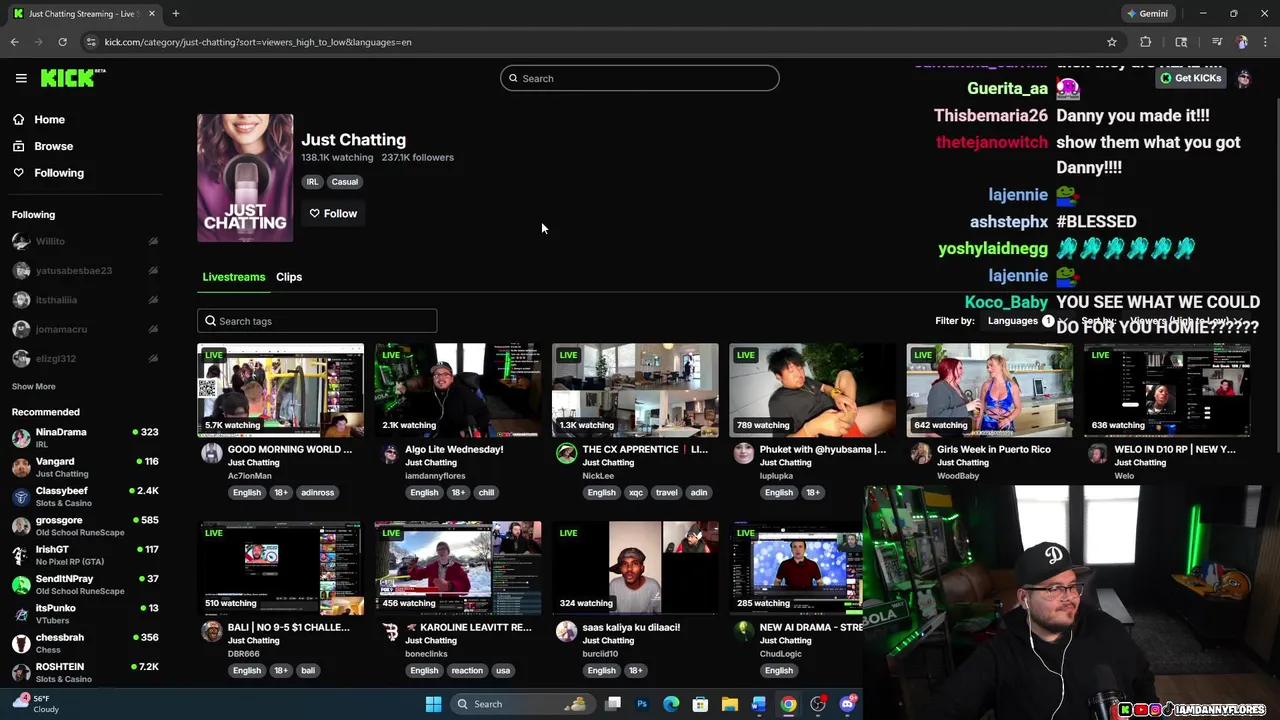
Task: Click Get KICKs button
Action: click(x=1191, y=78)
